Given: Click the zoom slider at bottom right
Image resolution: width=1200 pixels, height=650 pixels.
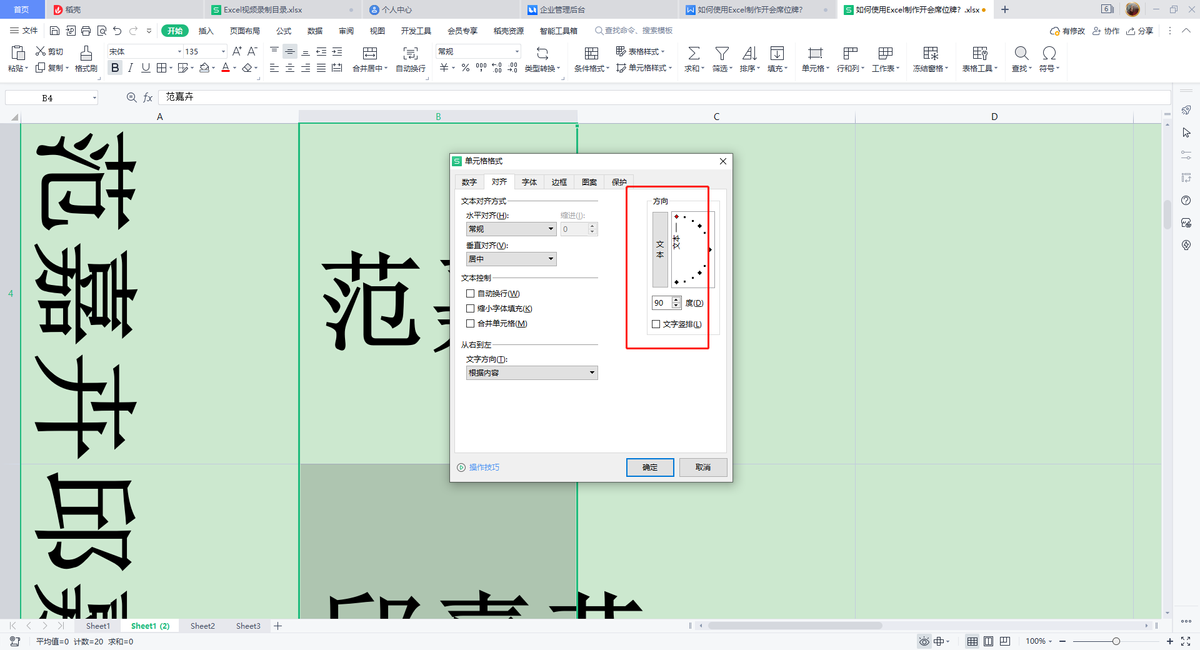Looking at the screenshot, I should pyautogui.click(x=1116, y=641).
